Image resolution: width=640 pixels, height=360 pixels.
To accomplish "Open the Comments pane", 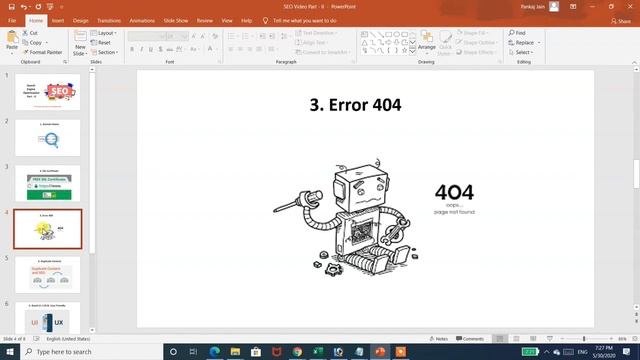I will coord(470,339).
